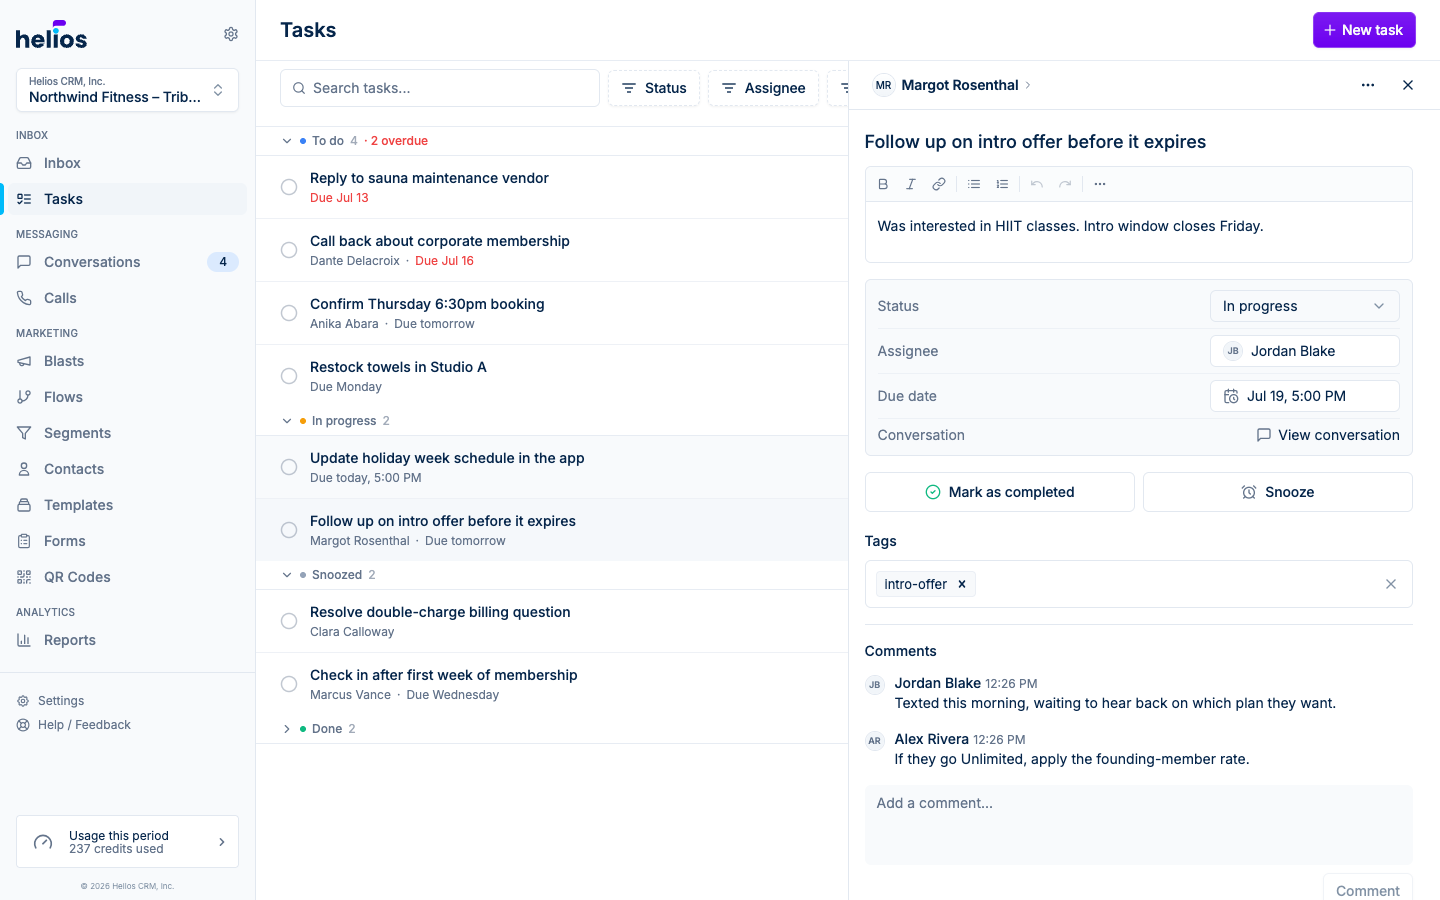Change status from In progress dropdown

(1304, 306)
